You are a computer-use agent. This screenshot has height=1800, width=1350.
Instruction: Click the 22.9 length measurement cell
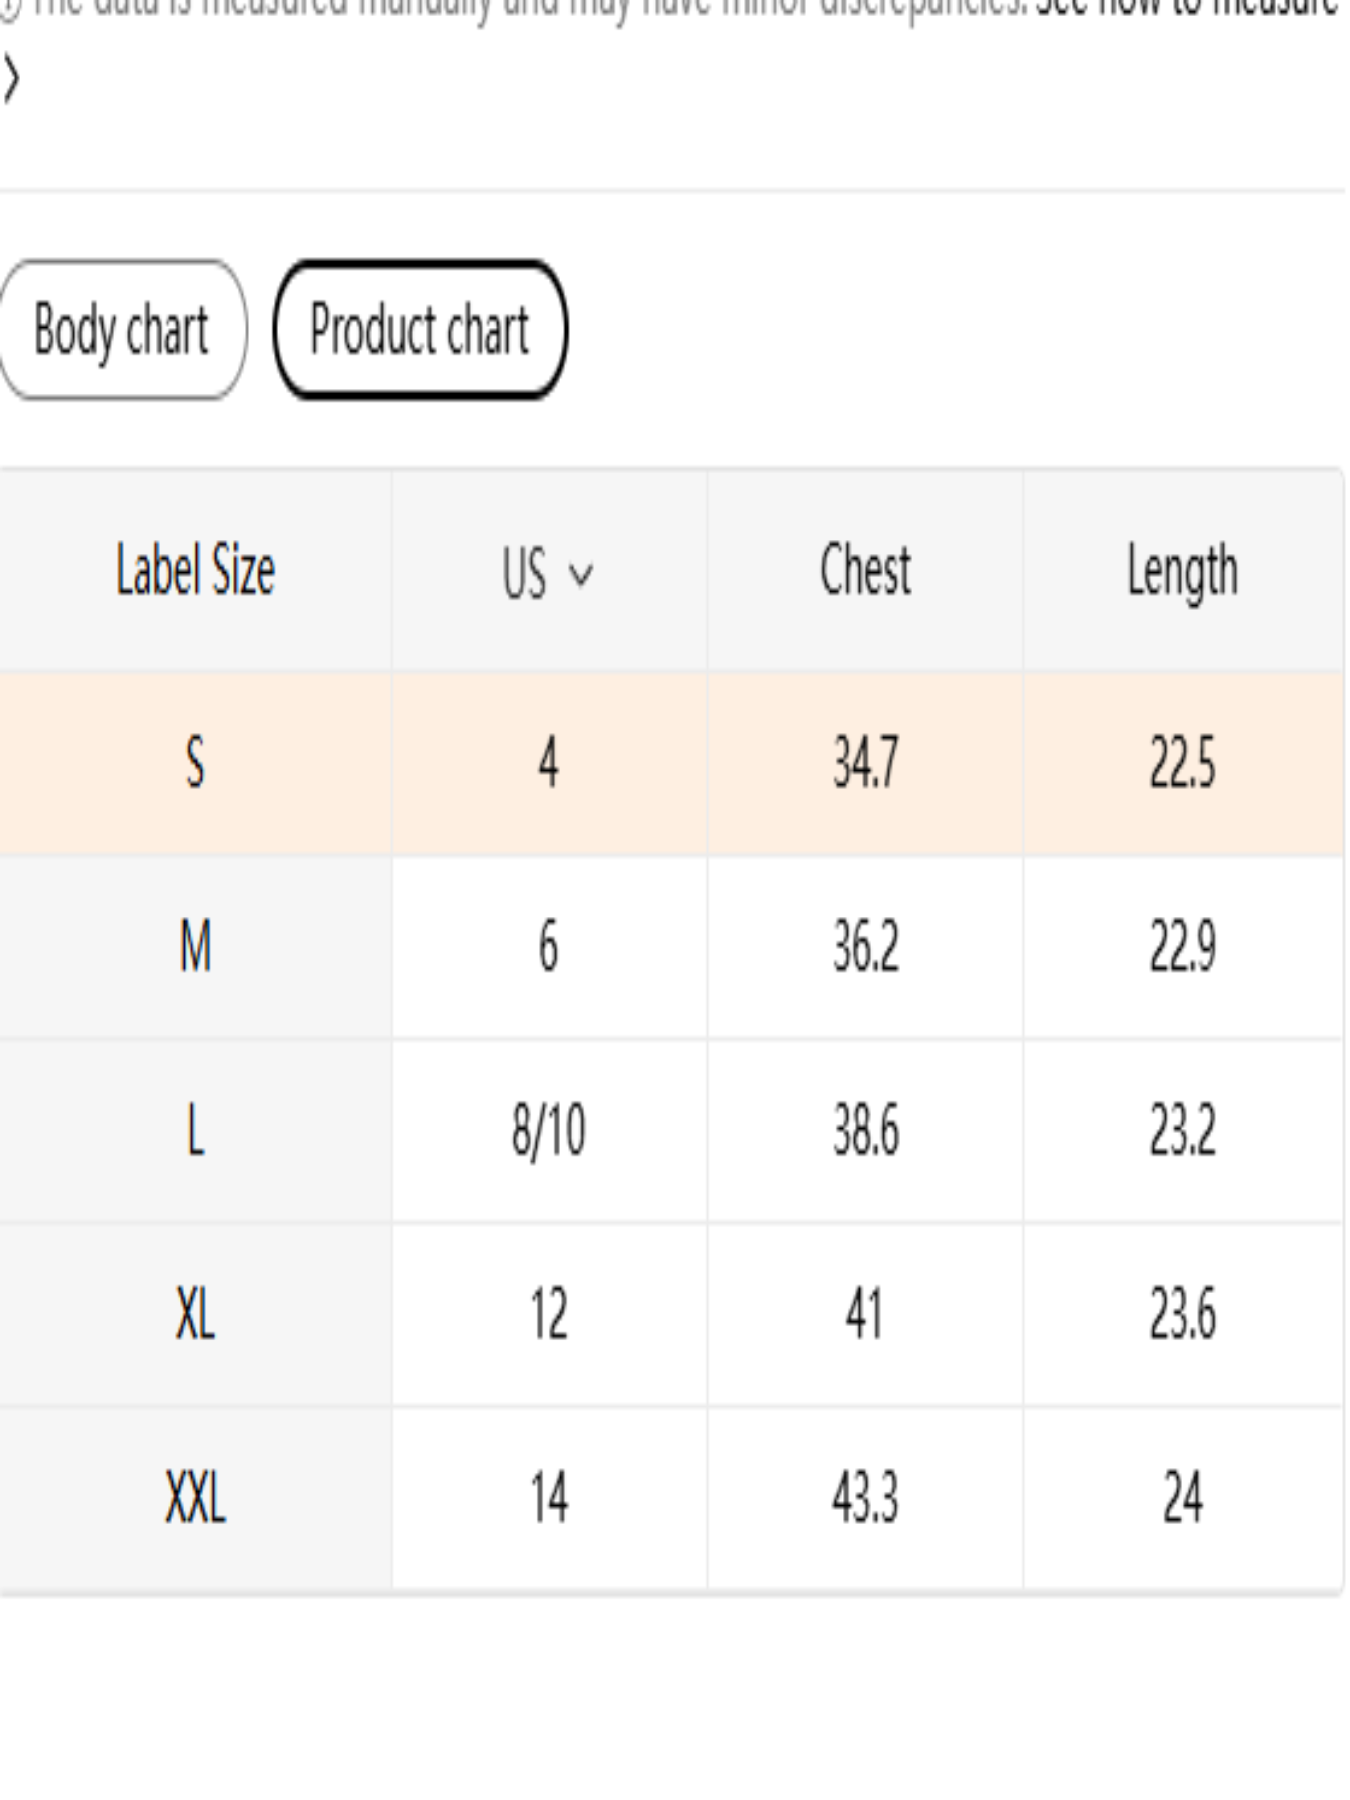click(1182, 947)
